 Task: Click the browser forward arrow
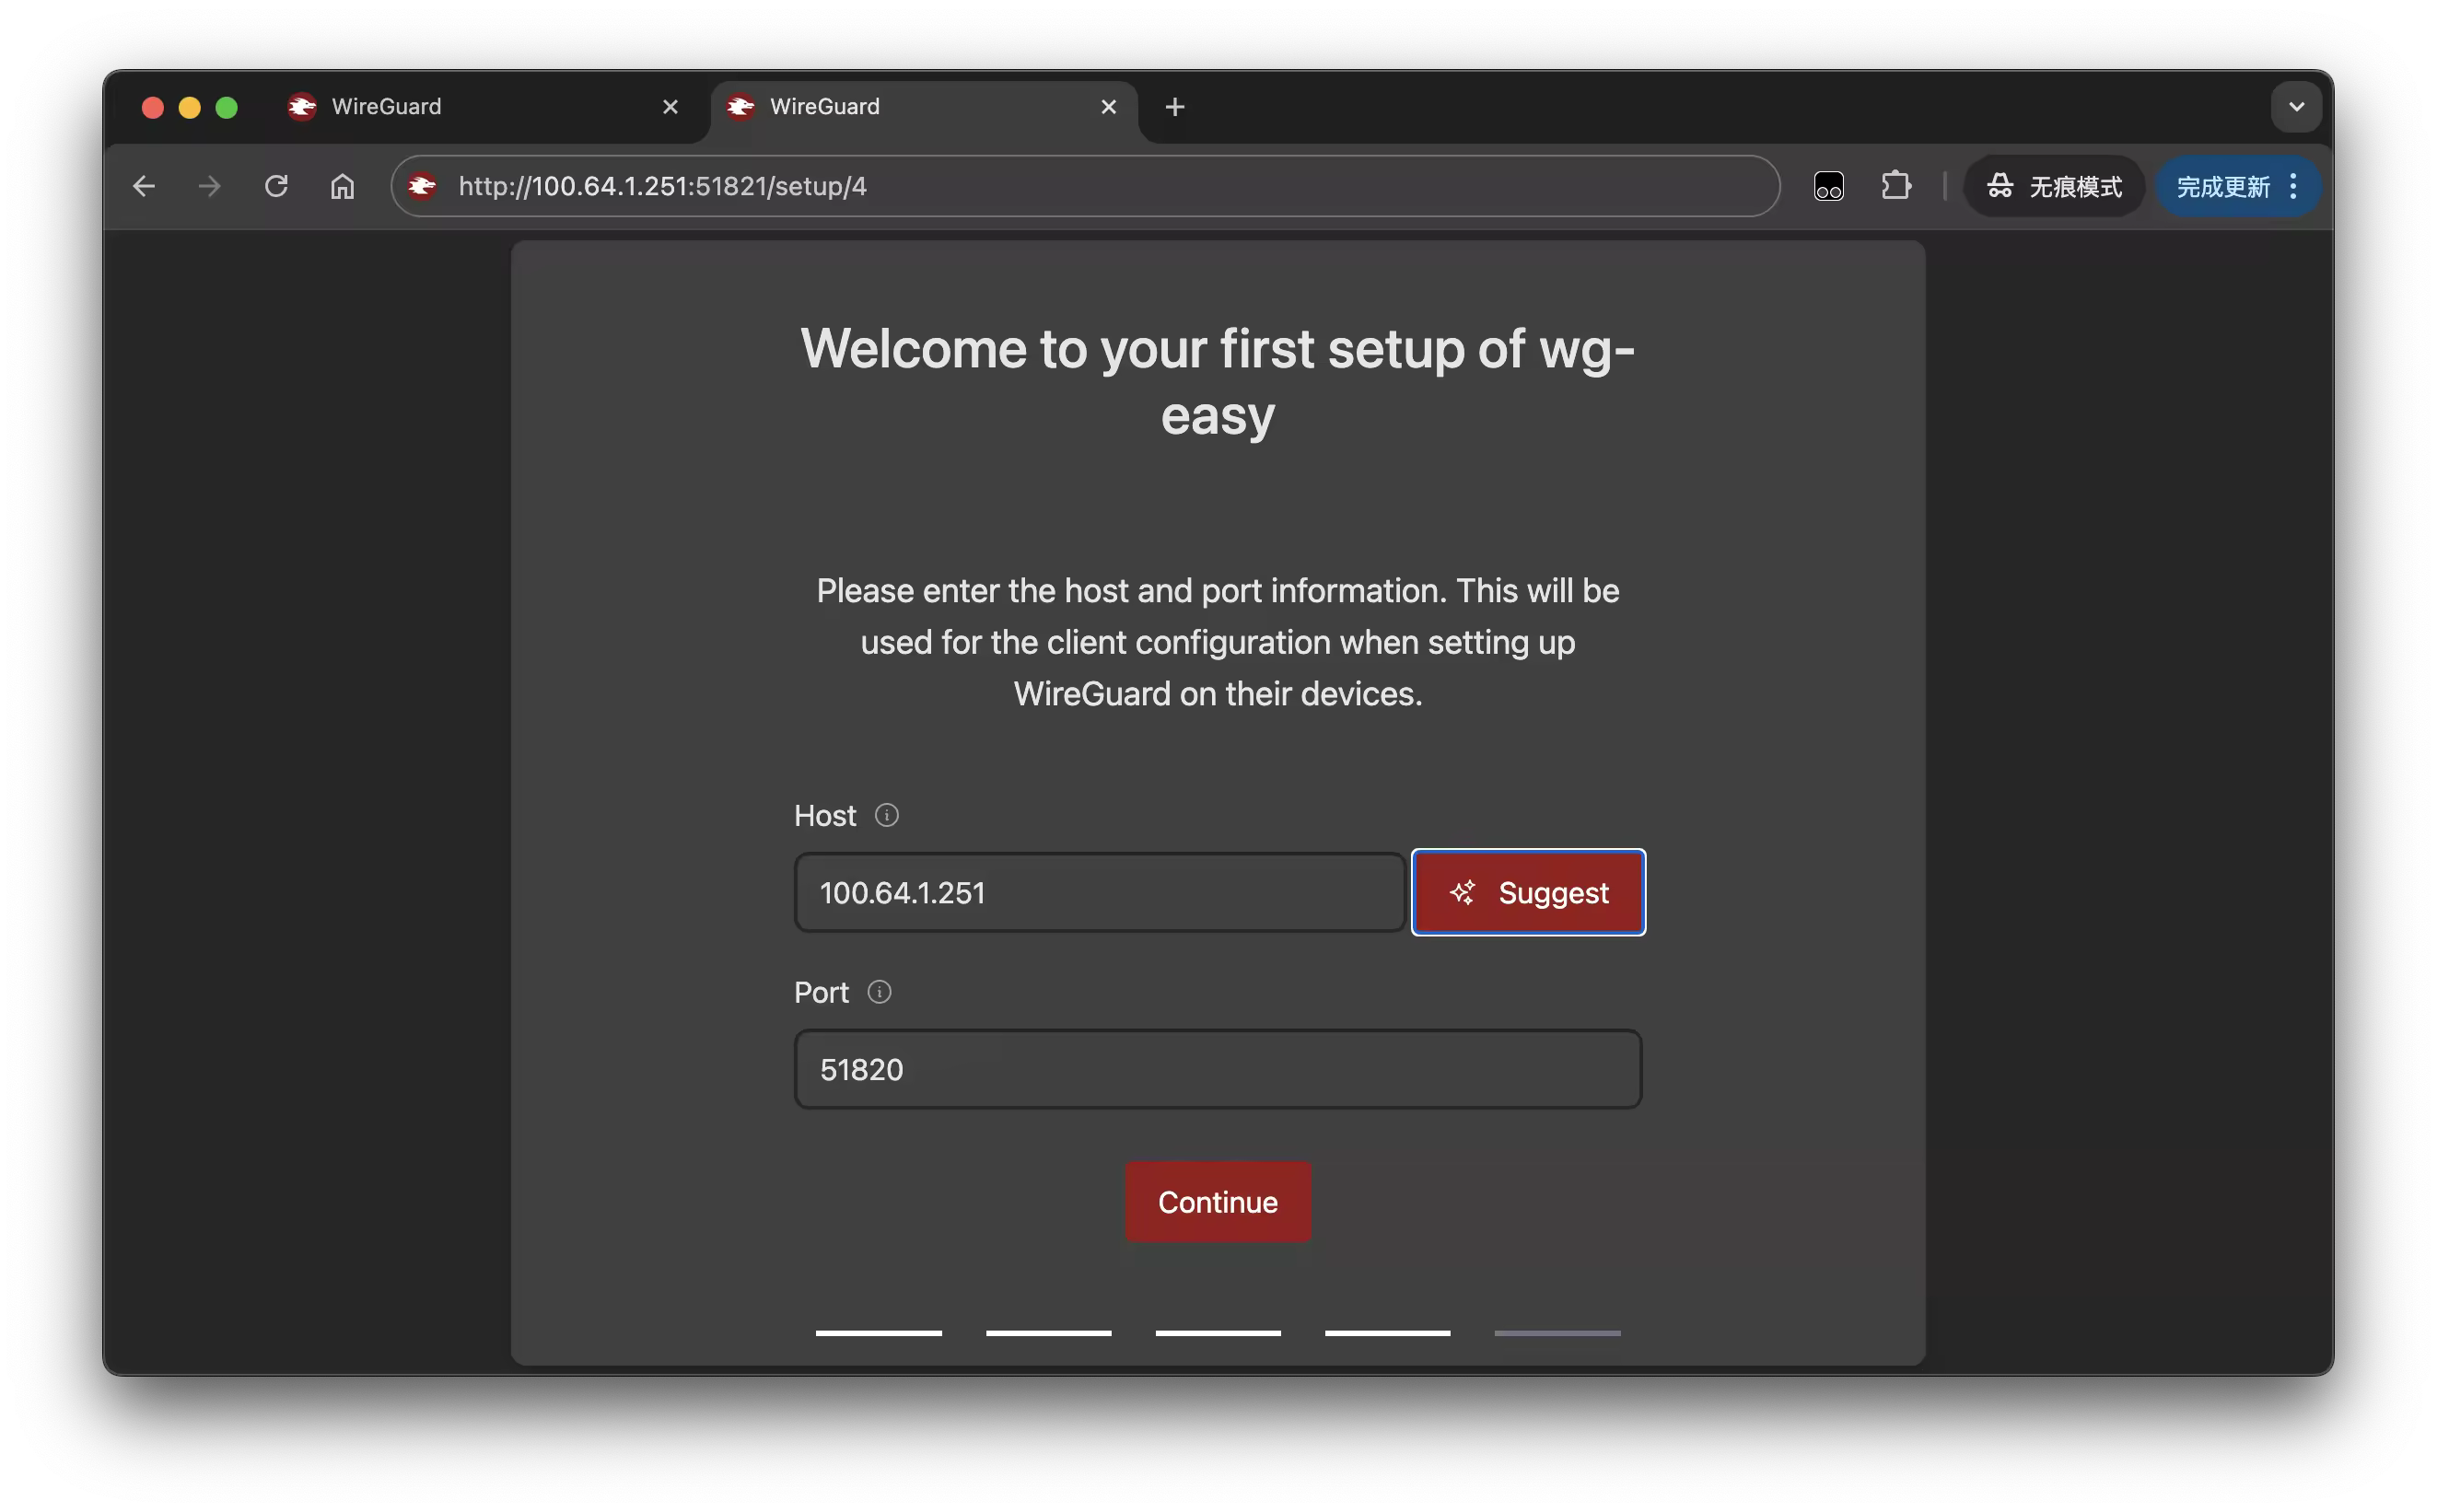tap(209, 186)
